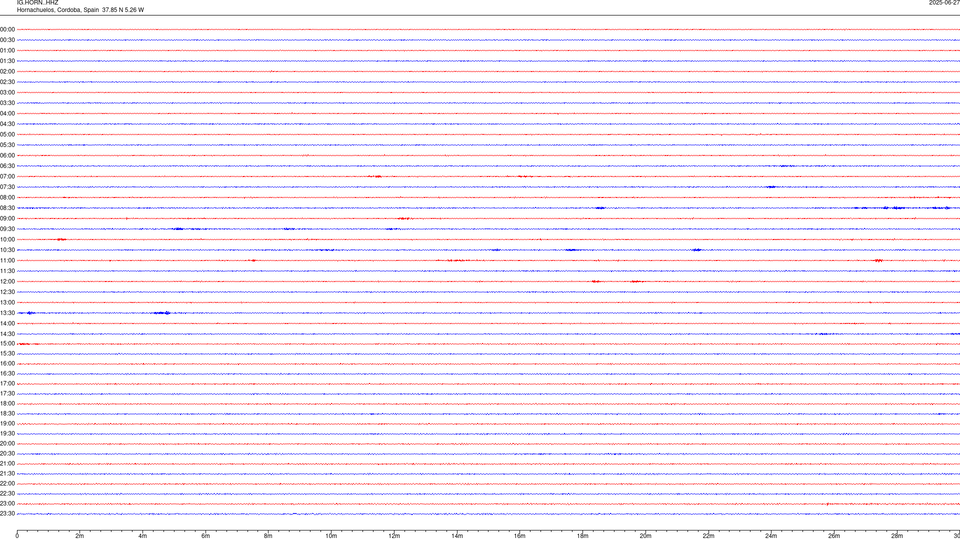This screenshot has height=540, width=960.
Task: Select the 15:30 time label
Action: pyautogui.click(x=7, y=353)
